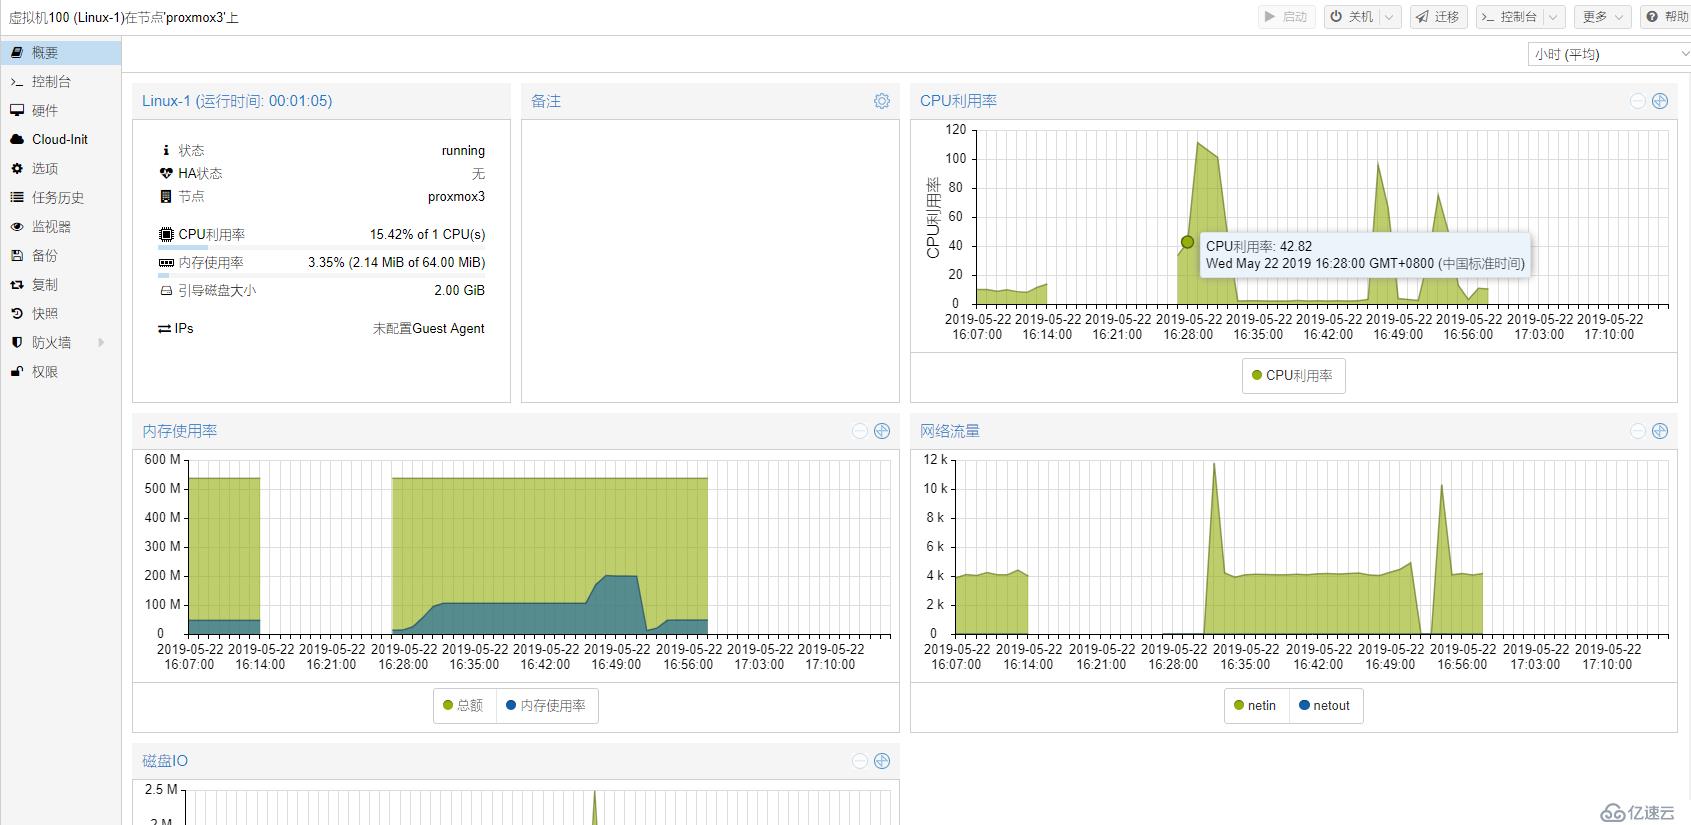Screen dimensions: 1691x825
Task: Click the undo zoom icon on 内存使用率 chart
Action: [860, 431]
